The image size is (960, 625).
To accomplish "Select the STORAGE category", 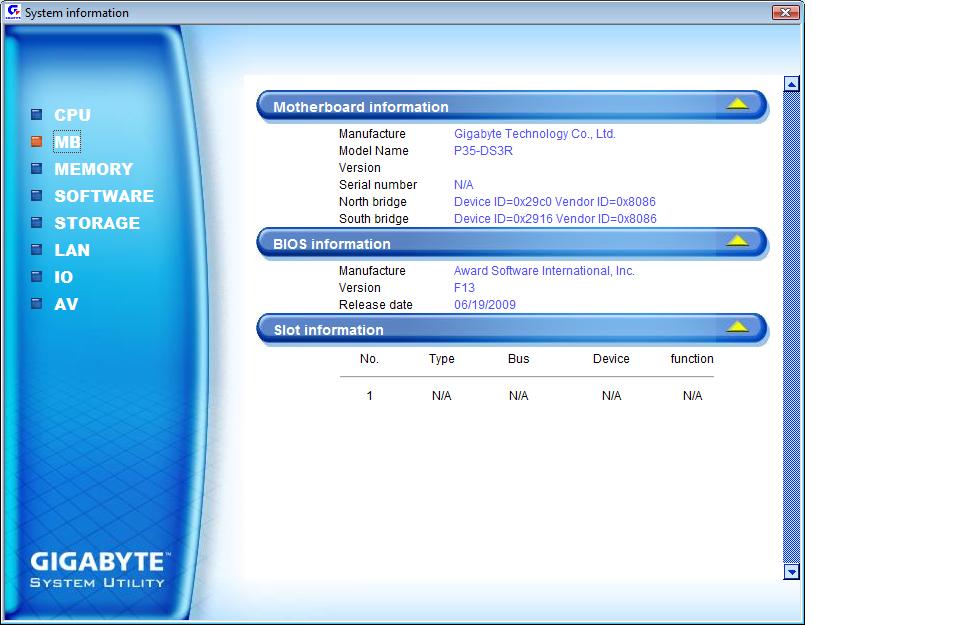I will (x=97, y=223).
